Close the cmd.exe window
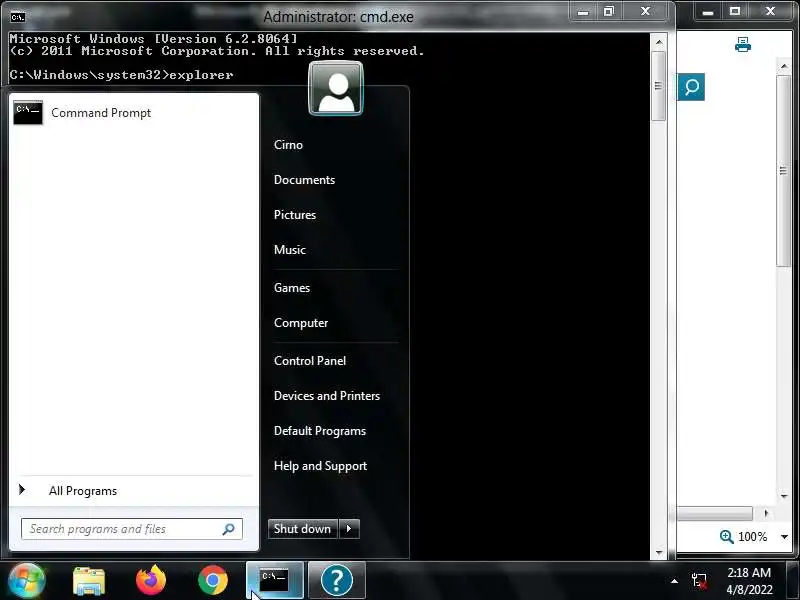The image size is (800, 600). tap(645, 12)
